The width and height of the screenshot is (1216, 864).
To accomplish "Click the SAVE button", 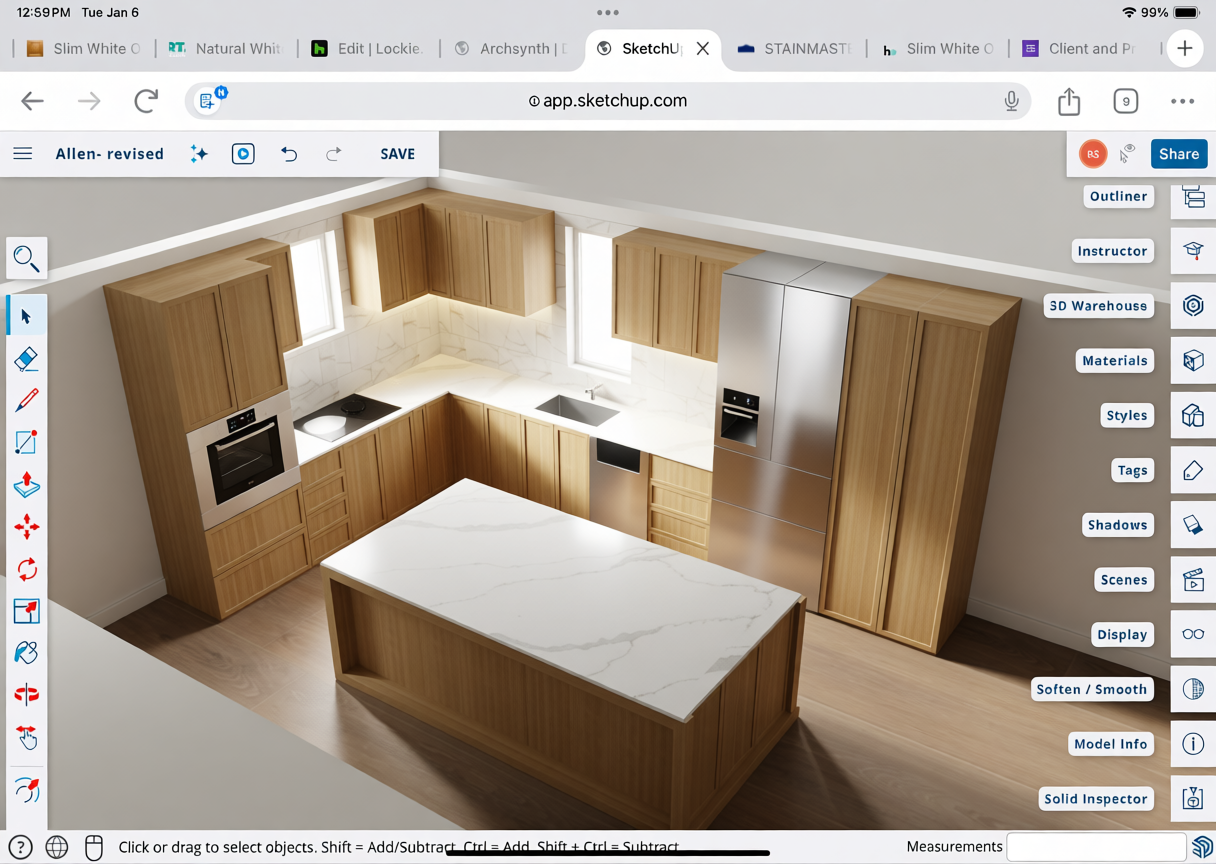I will [x=397, y=154].
